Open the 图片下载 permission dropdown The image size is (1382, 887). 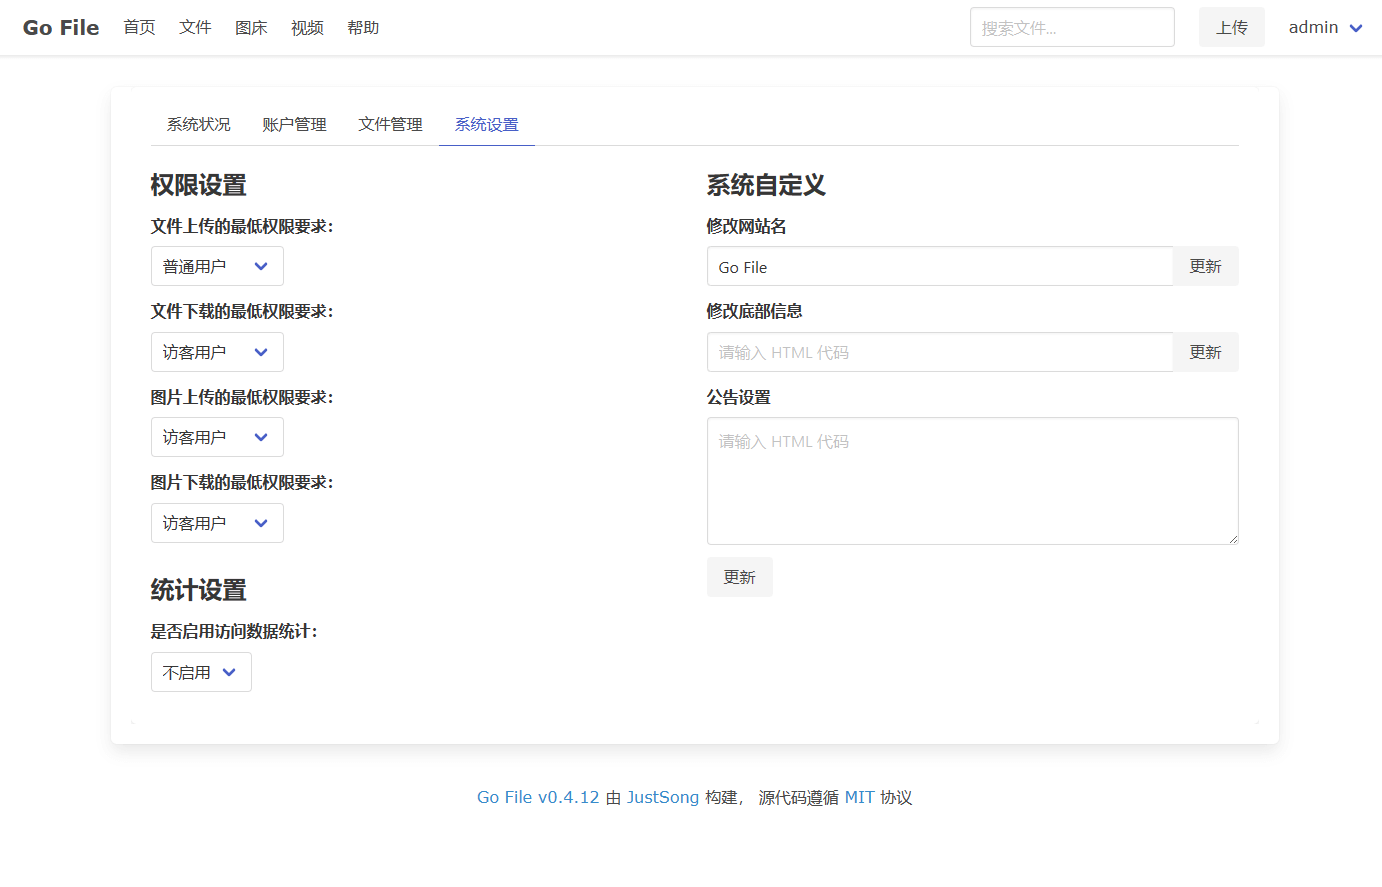pyautogui.click(x=217, y=523)
